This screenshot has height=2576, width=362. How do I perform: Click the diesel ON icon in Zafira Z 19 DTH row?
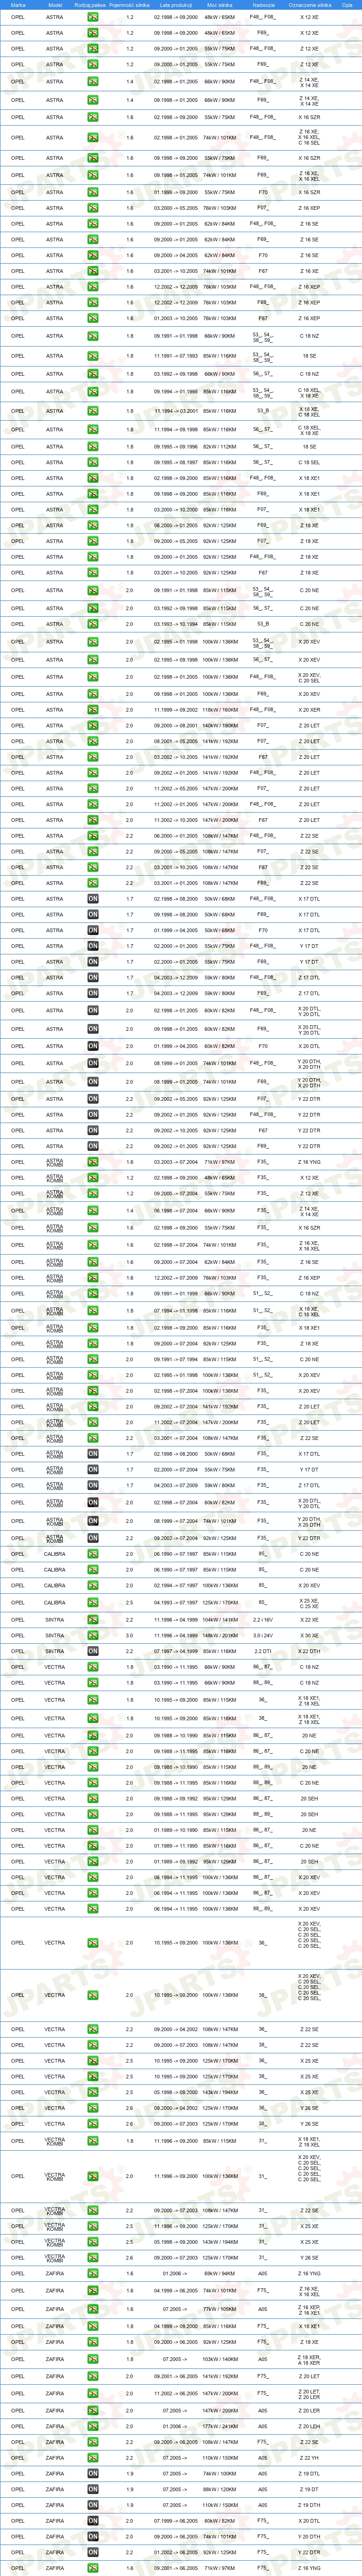(93, 2506)
